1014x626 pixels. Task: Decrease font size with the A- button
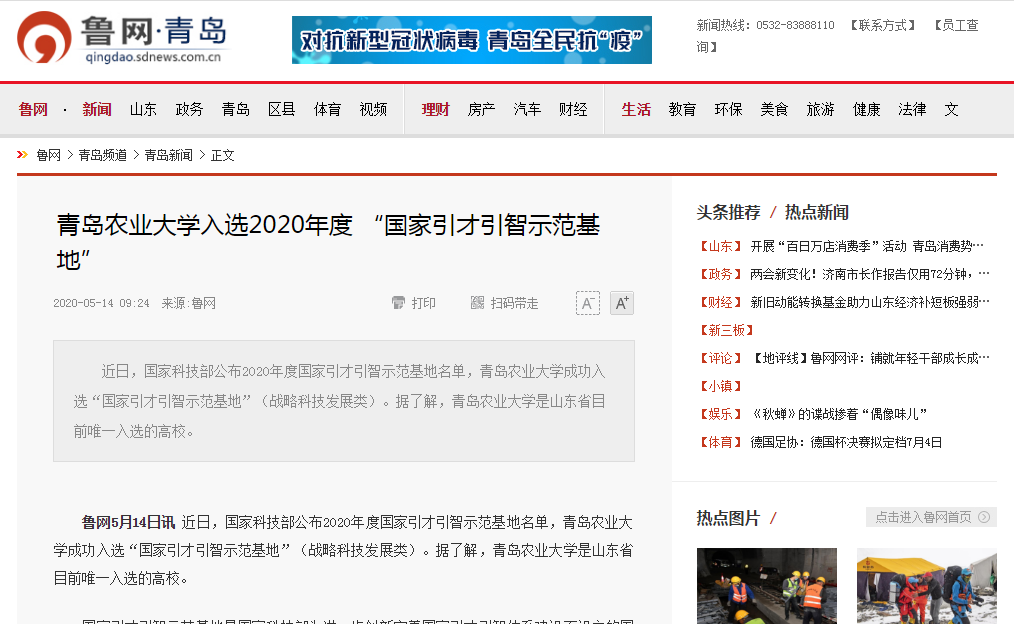[x=588, y=303]
